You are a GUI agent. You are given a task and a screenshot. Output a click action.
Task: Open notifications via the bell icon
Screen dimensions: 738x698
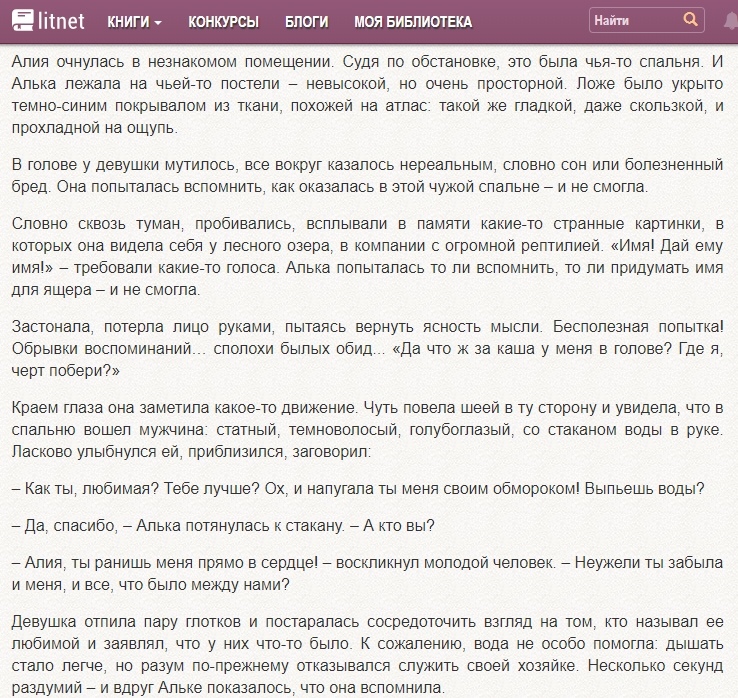[x=727, y=21]
